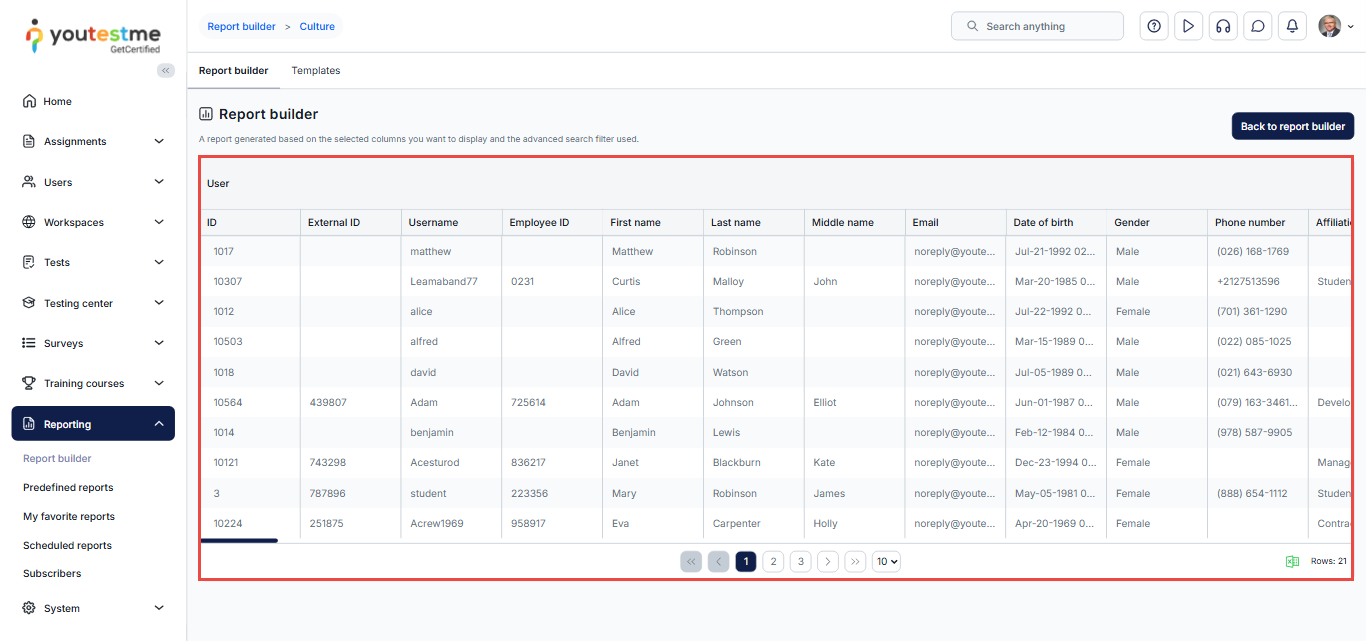
Task: Switch to the Templates tab
Action: click(x=316, y=71)
